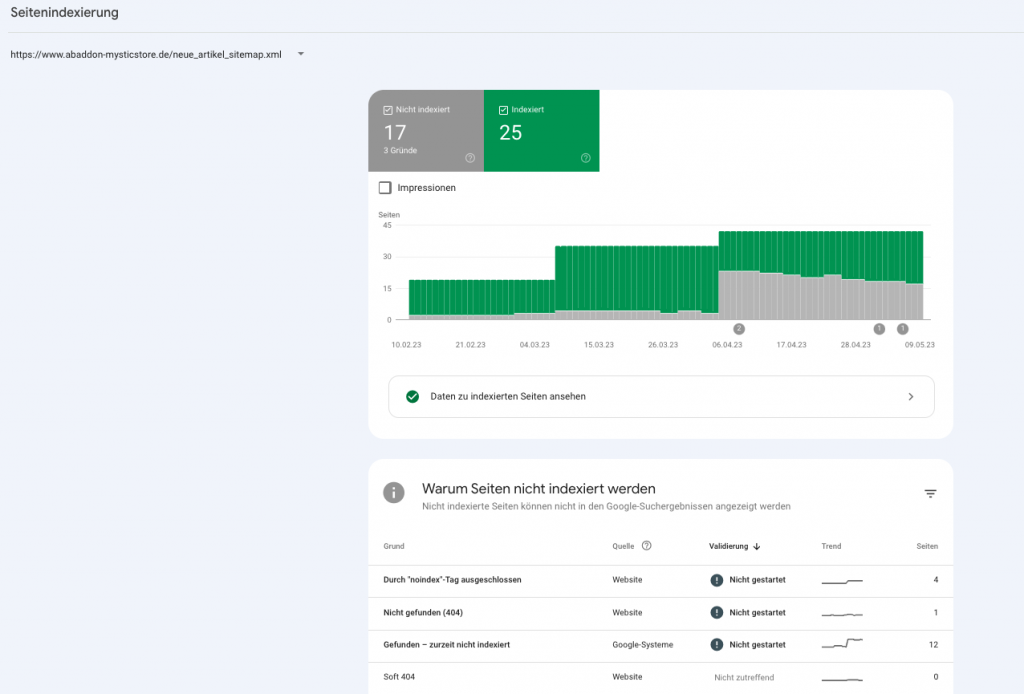Click help icon in Nicht indexiert card

[470, 158]
